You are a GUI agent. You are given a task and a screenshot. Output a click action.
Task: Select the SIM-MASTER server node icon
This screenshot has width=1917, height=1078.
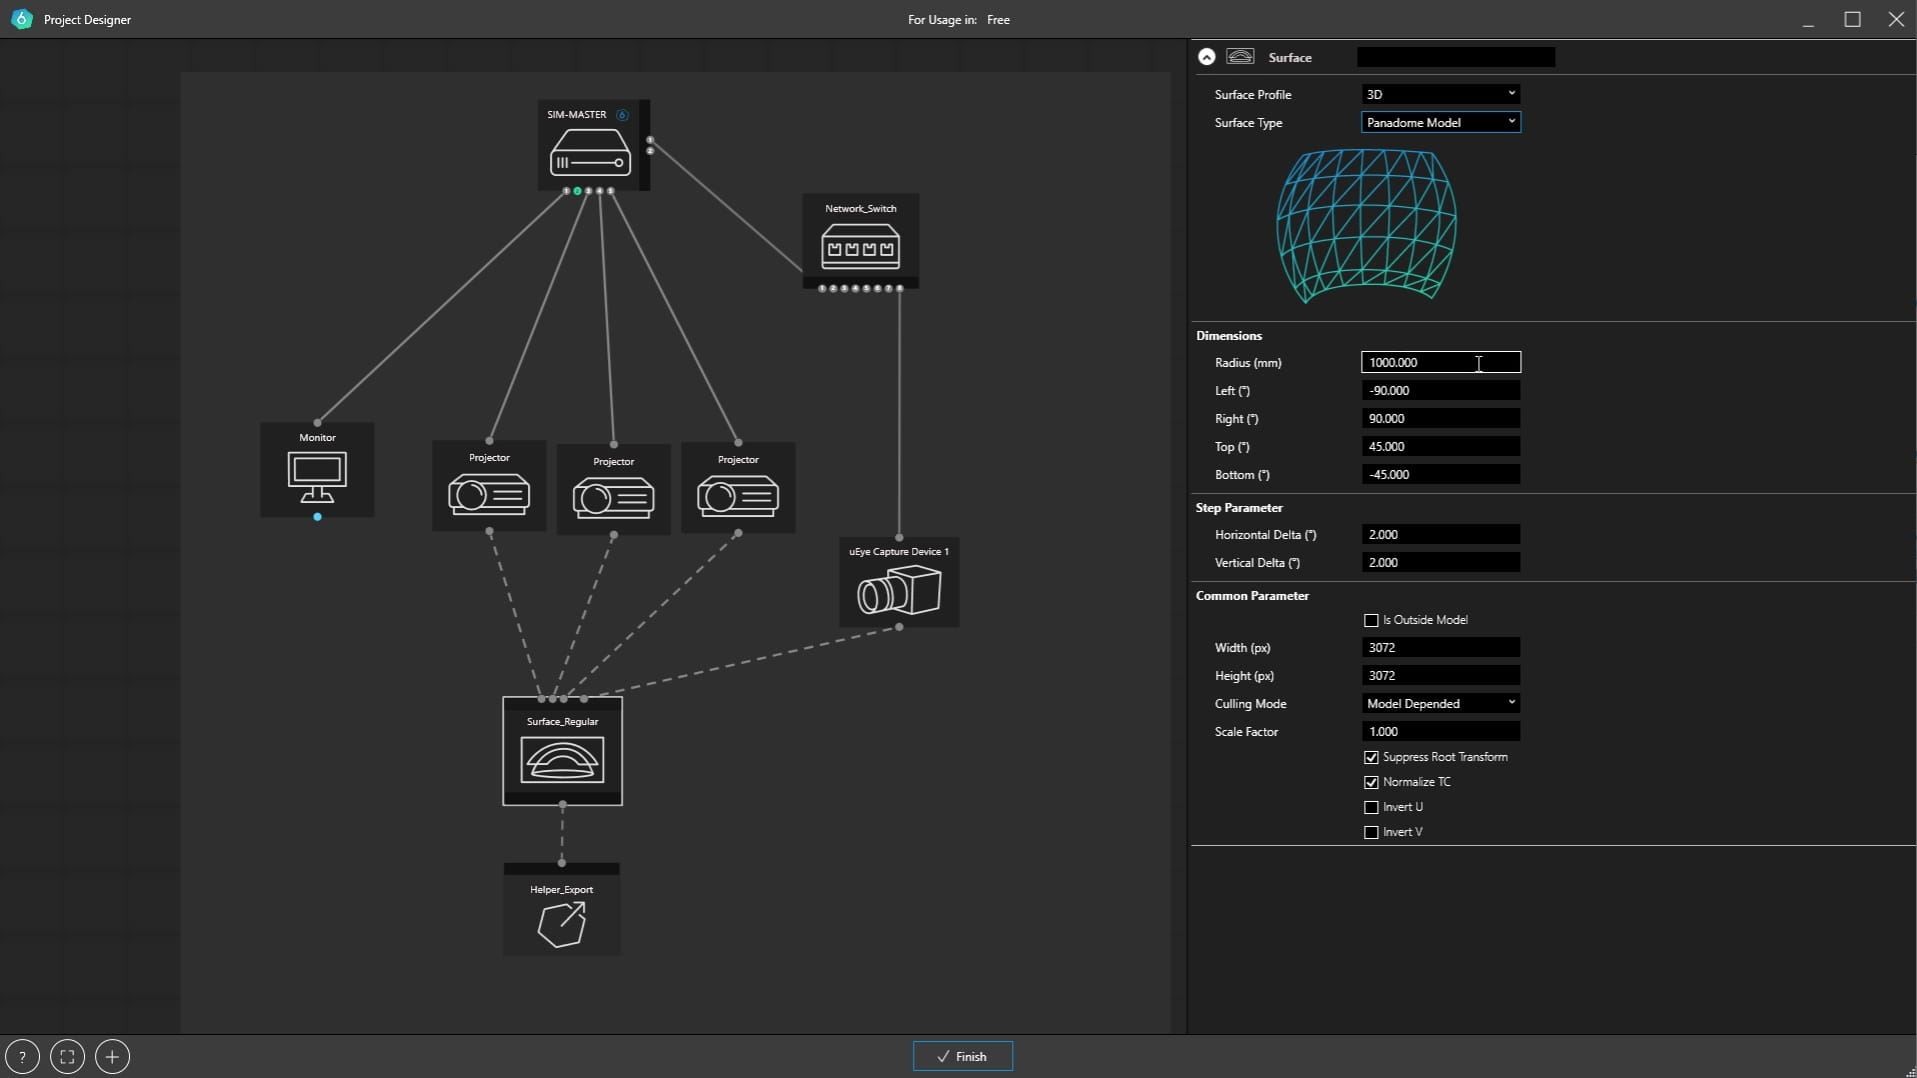(x=590, y=153)
